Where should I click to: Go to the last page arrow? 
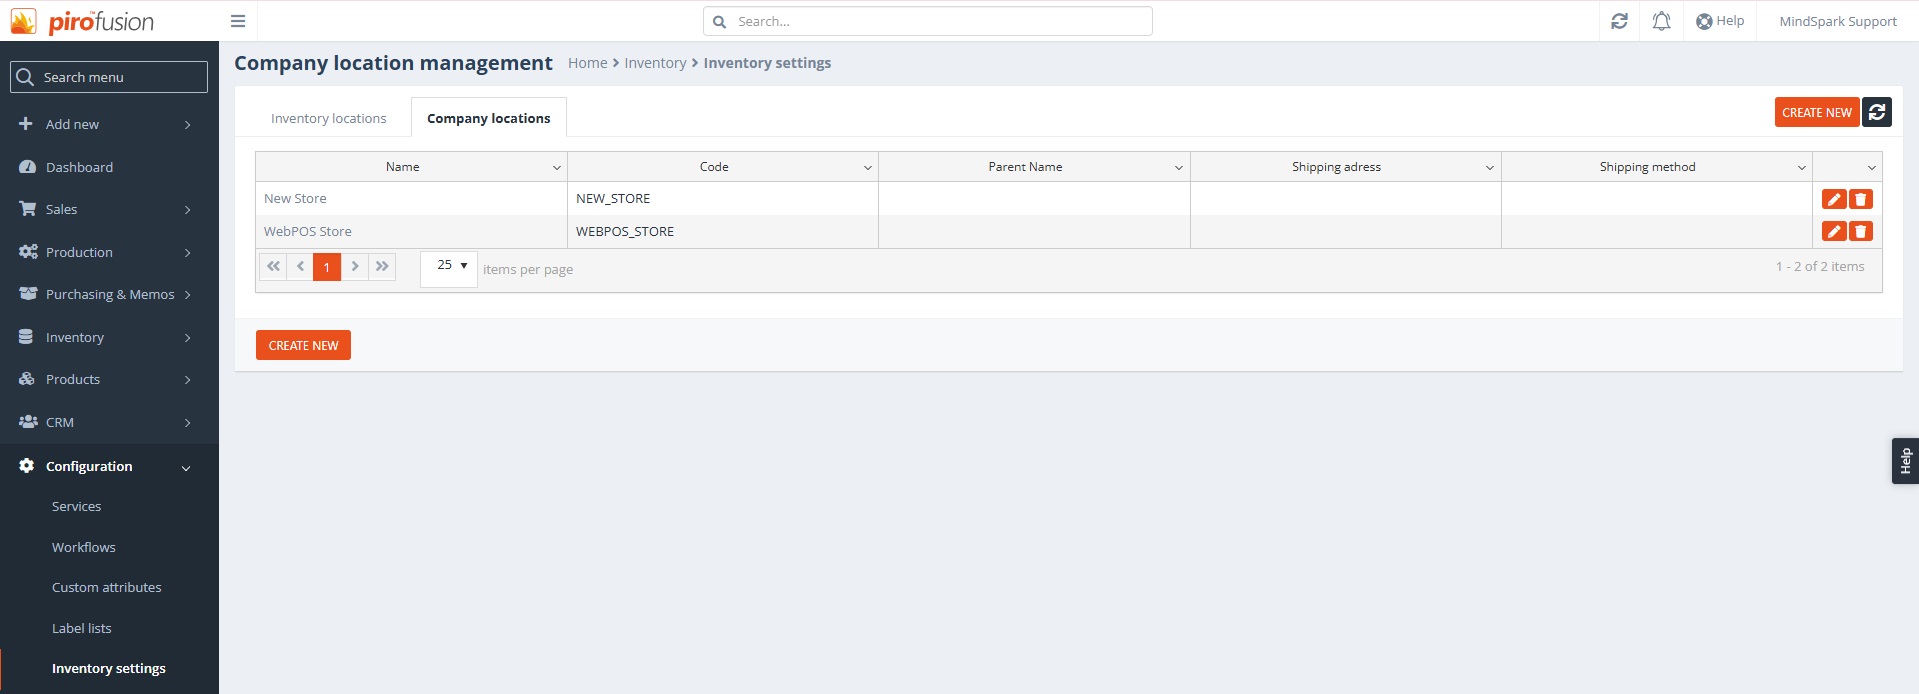pos(382,266)
